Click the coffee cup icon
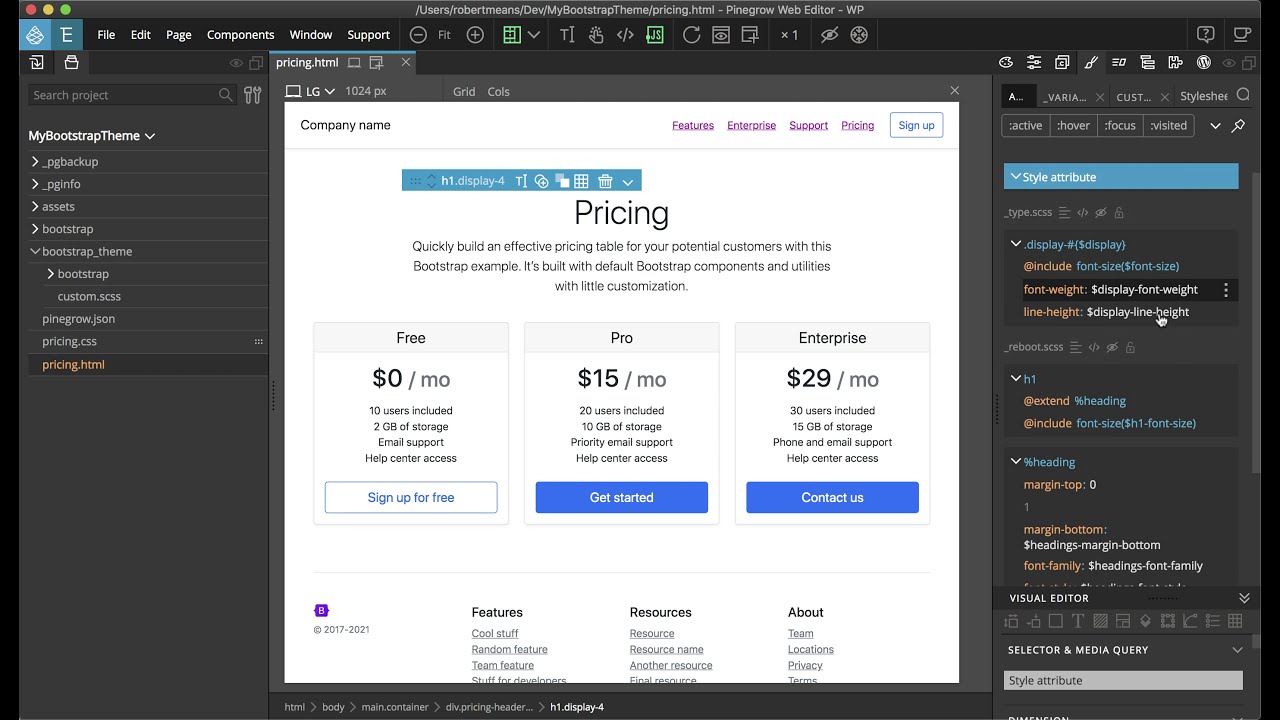The image size is (1280, 720). tap(1242, 34)
